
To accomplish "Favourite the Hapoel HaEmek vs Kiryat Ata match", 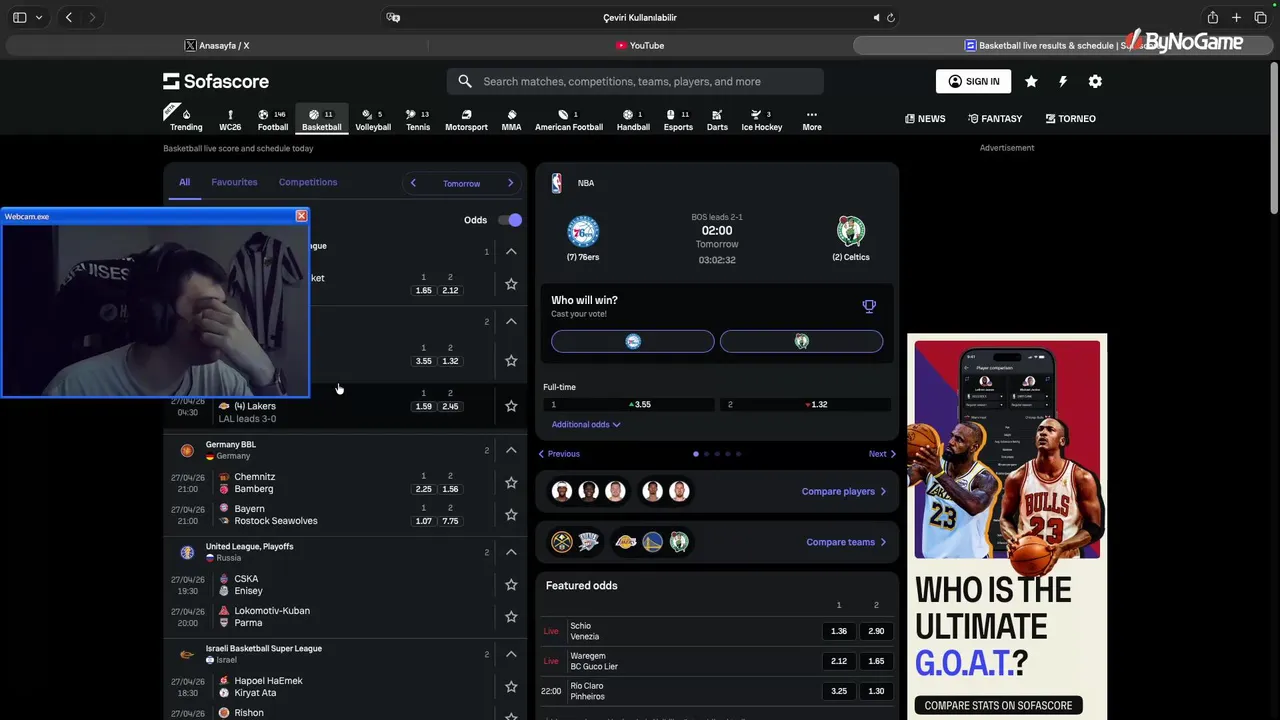I will point(511,687).
